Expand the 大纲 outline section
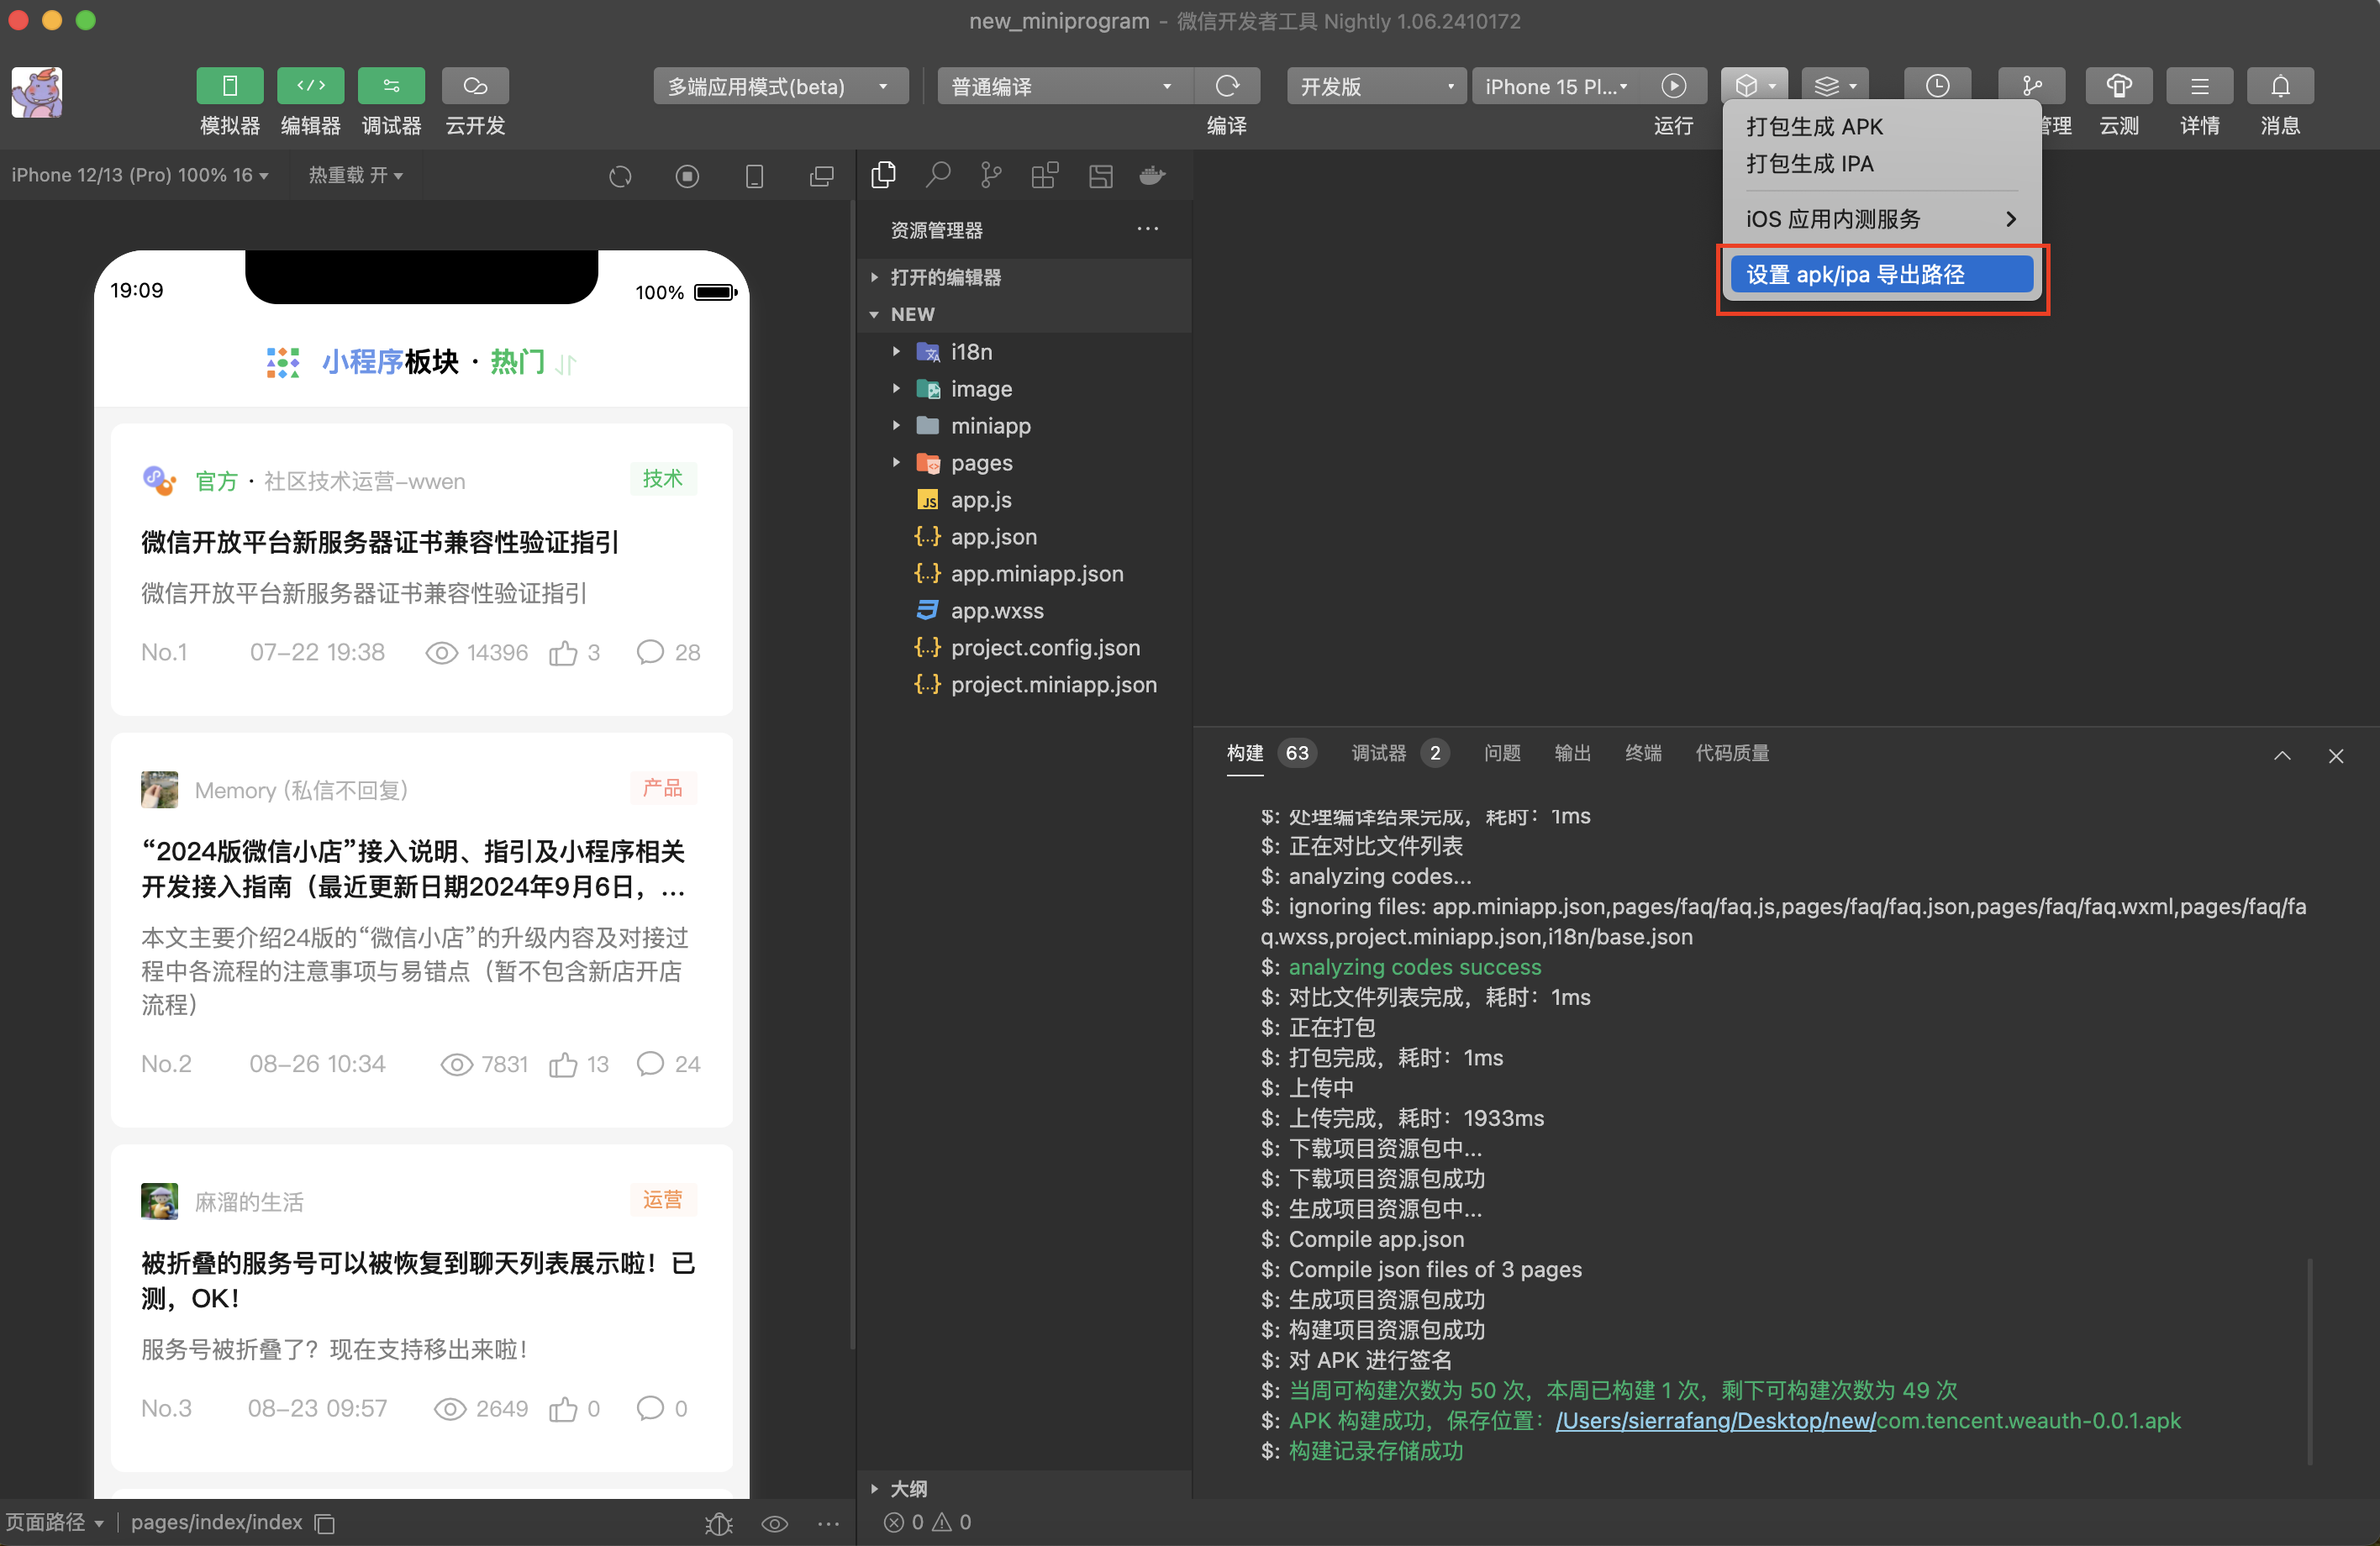Image resolution: width=2380 pixels, height=1546 pixels. [x=1025, y=1488]
